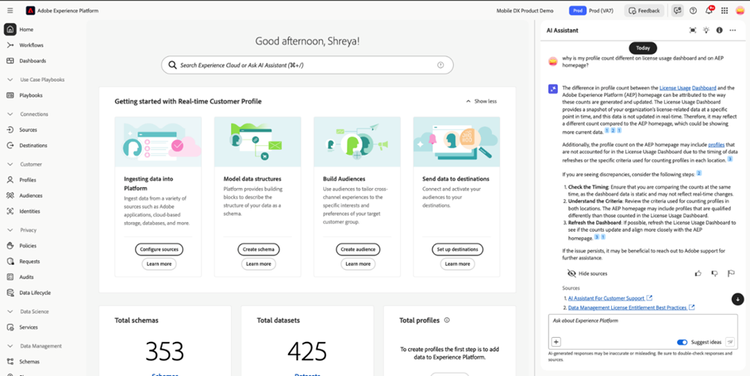Flag the AI Assistant response
Viewport: 750px width, 376px height.
tap(731, 274)
